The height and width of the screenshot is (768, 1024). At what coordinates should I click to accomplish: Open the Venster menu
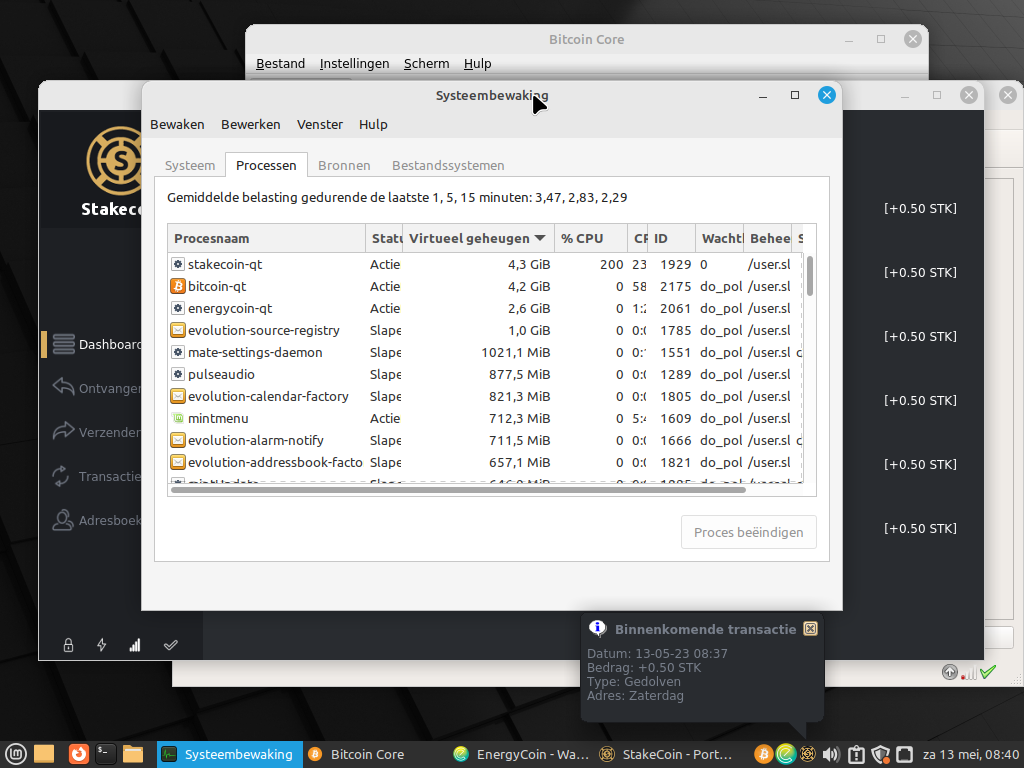(x=320, y=124)
